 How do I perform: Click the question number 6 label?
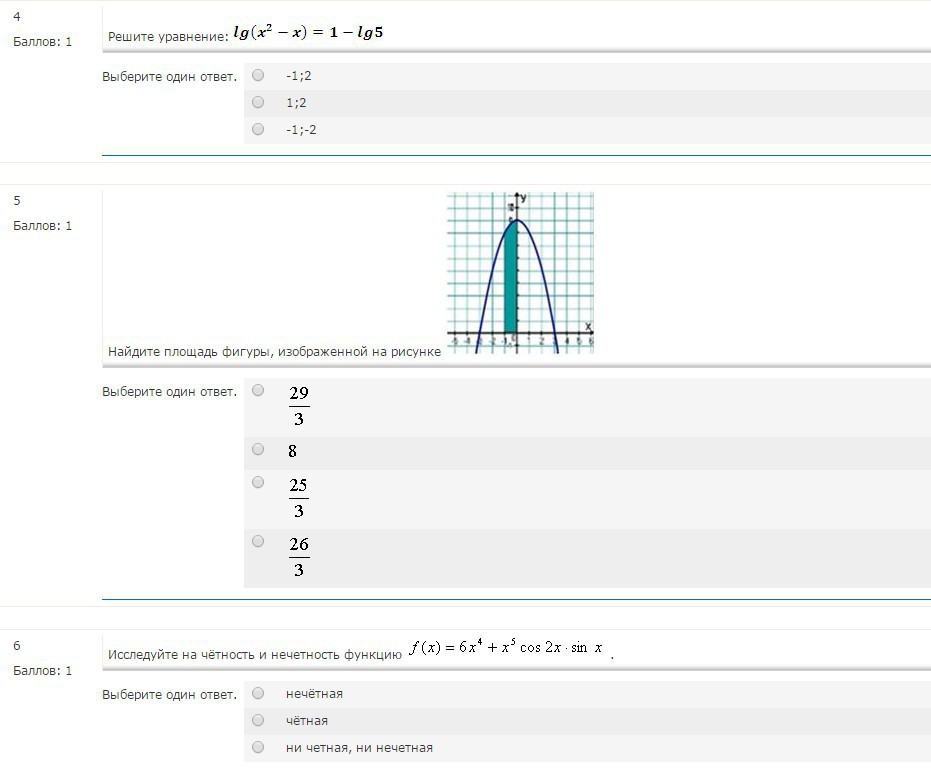[x=17, y=646]
